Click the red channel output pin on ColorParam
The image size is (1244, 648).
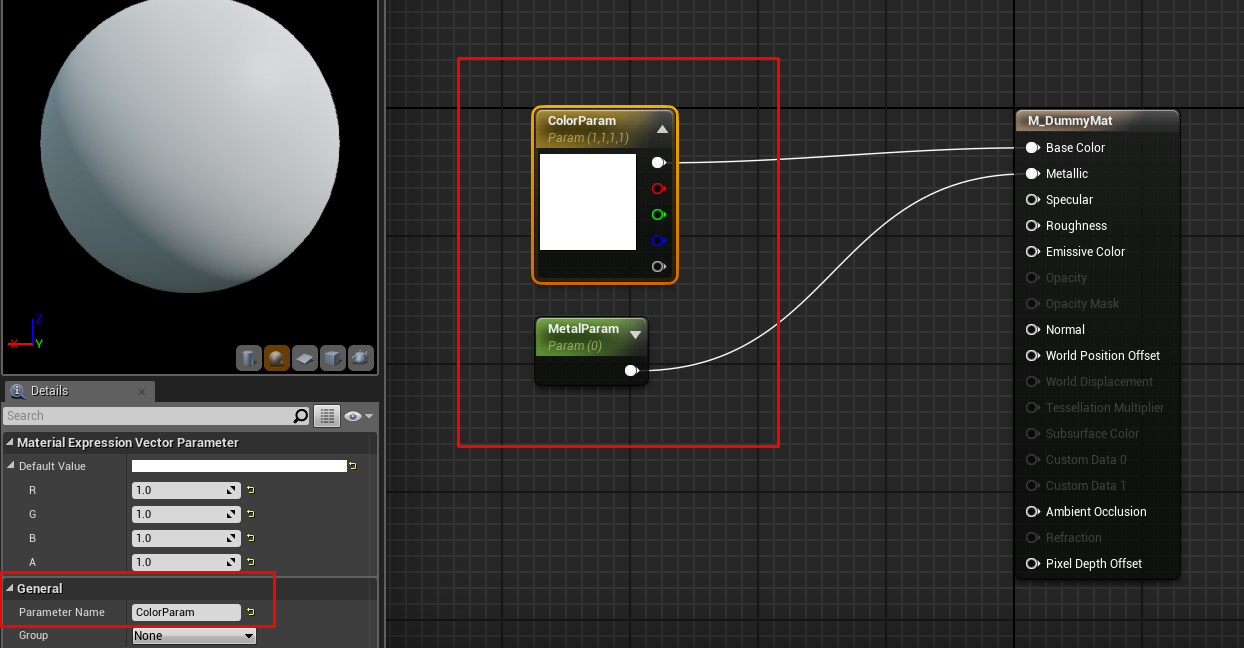point(658,188)
